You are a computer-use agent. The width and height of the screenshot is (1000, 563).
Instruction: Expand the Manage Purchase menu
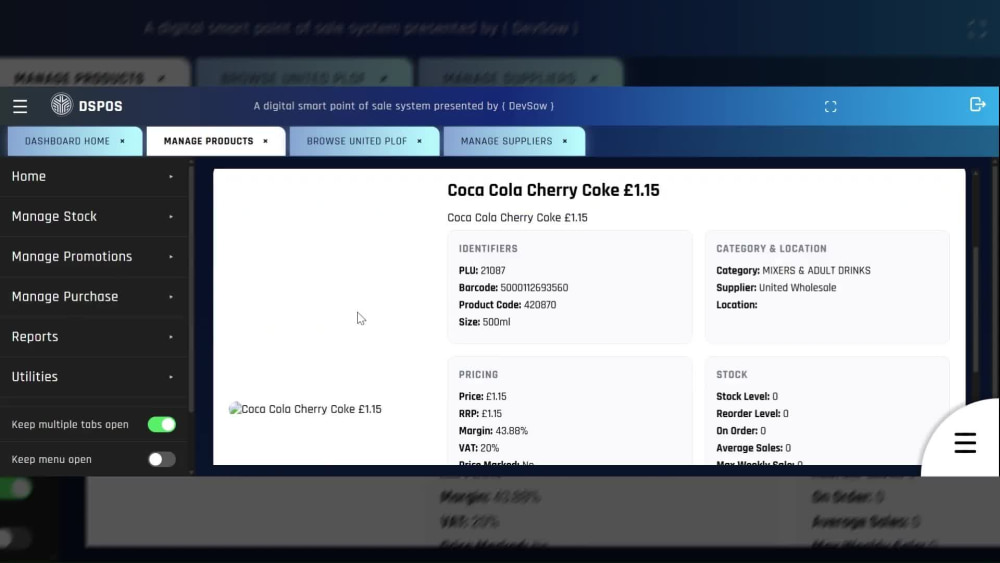[94, 297]
